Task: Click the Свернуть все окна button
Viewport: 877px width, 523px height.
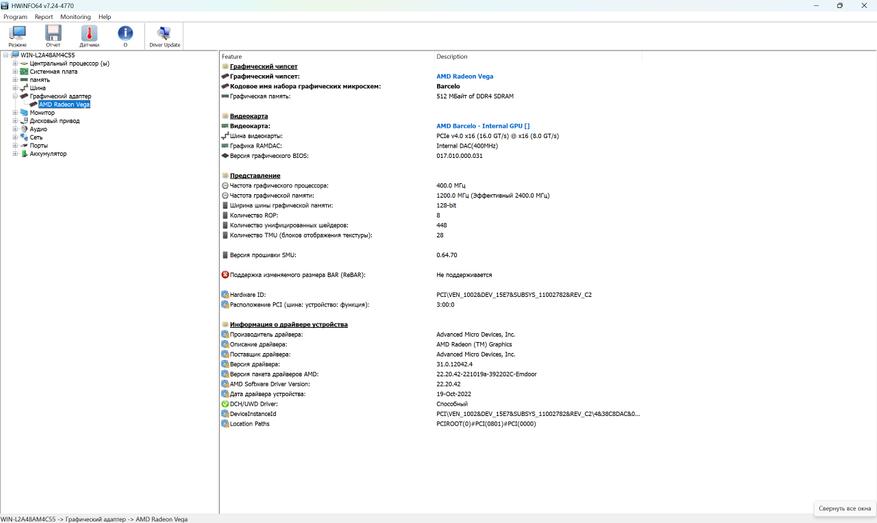Action: coord(844,508)
